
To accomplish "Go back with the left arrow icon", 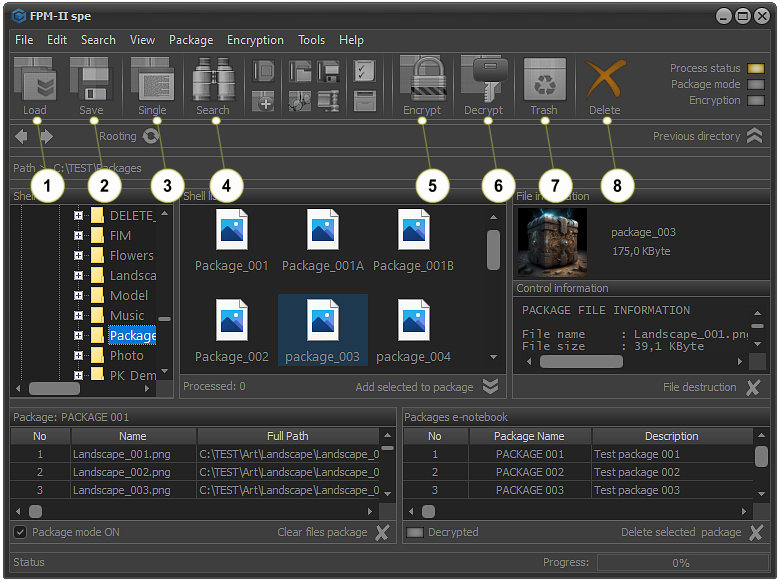I will point(21,136).
